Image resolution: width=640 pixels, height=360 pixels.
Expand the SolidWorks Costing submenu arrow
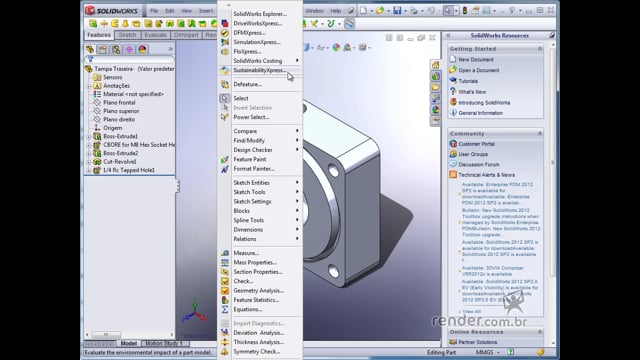(x=297, y=61)
